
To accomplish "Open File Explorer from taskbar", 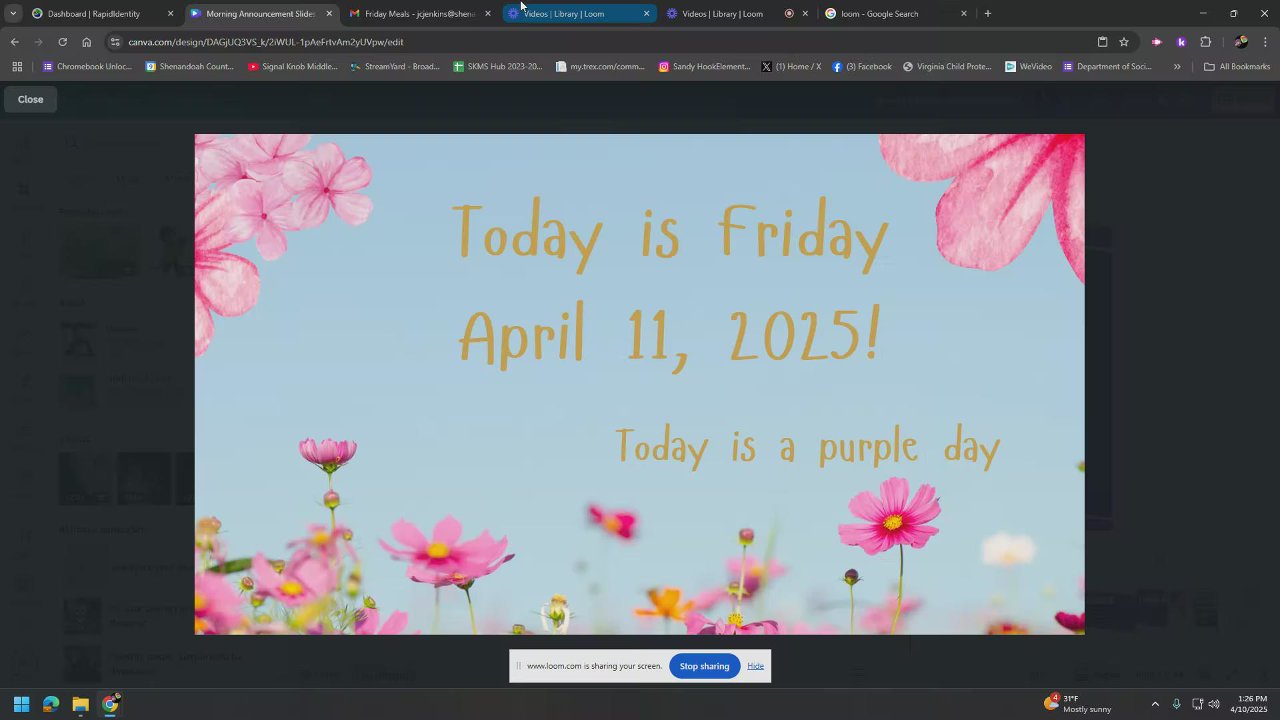I will (x=80, y=704).
